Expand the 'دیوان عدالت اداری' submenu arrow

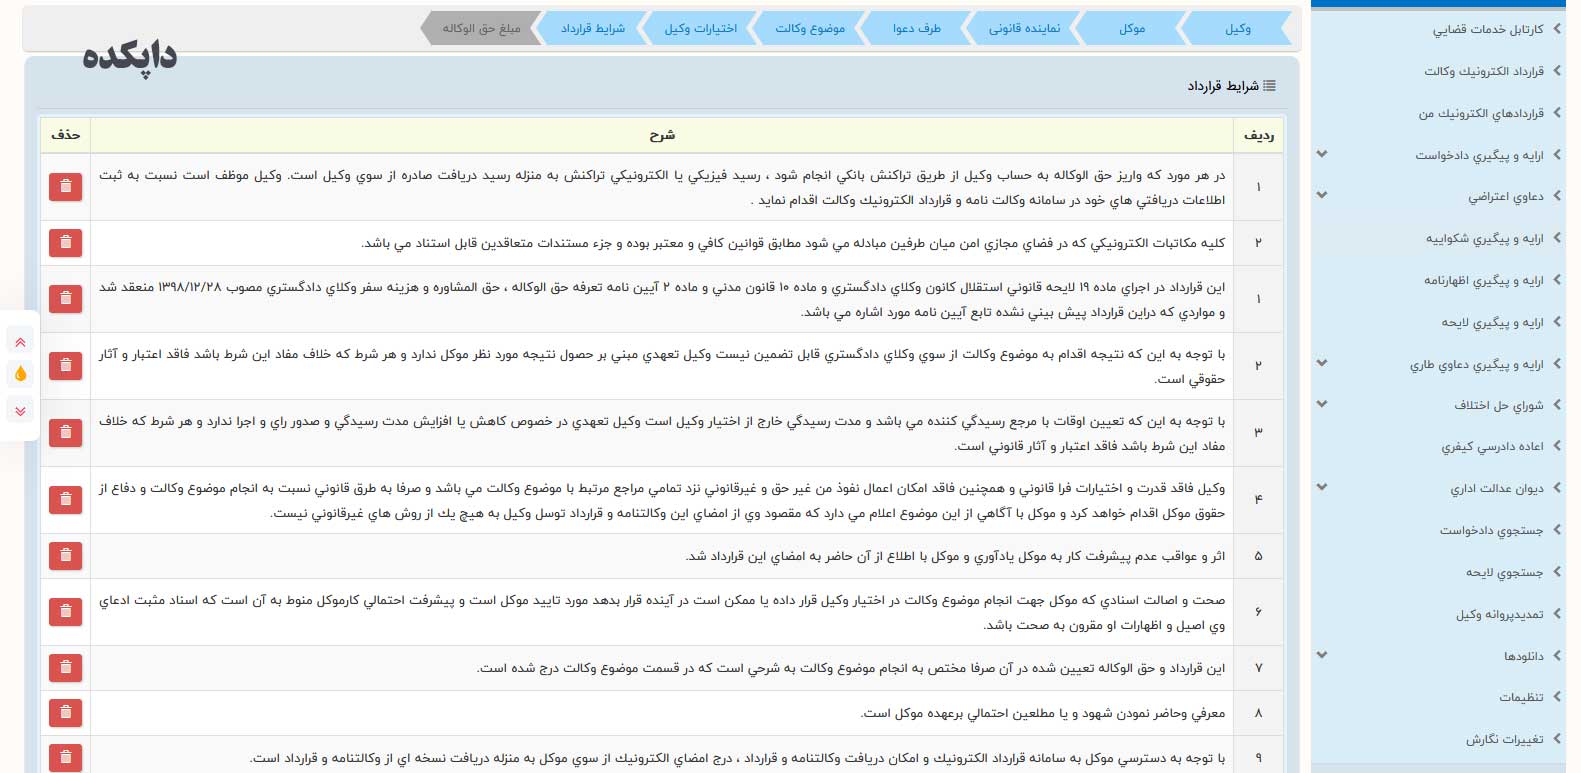click(x=1322, y=487)
